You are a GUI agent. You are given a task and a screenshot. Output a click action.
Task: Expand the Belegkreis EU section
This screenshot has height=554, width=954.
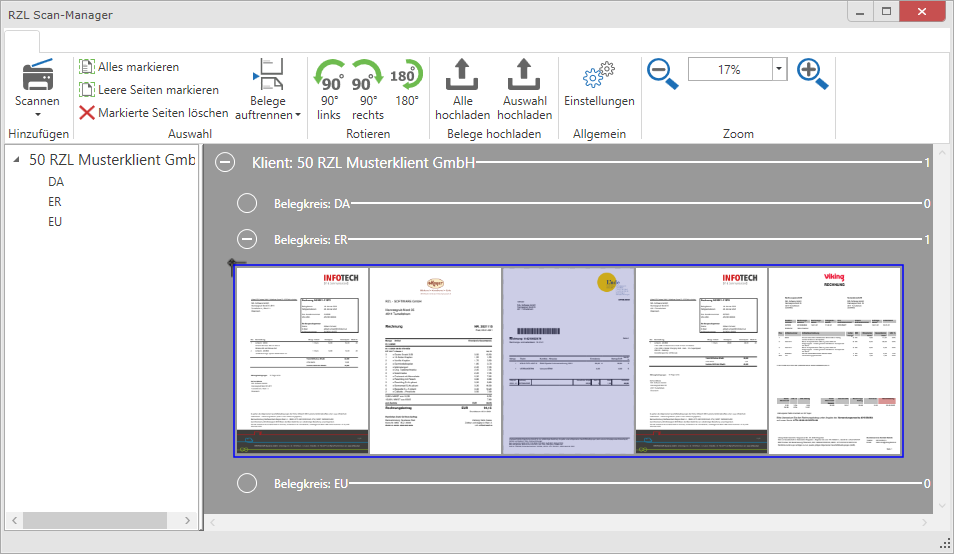click(247, 484)
